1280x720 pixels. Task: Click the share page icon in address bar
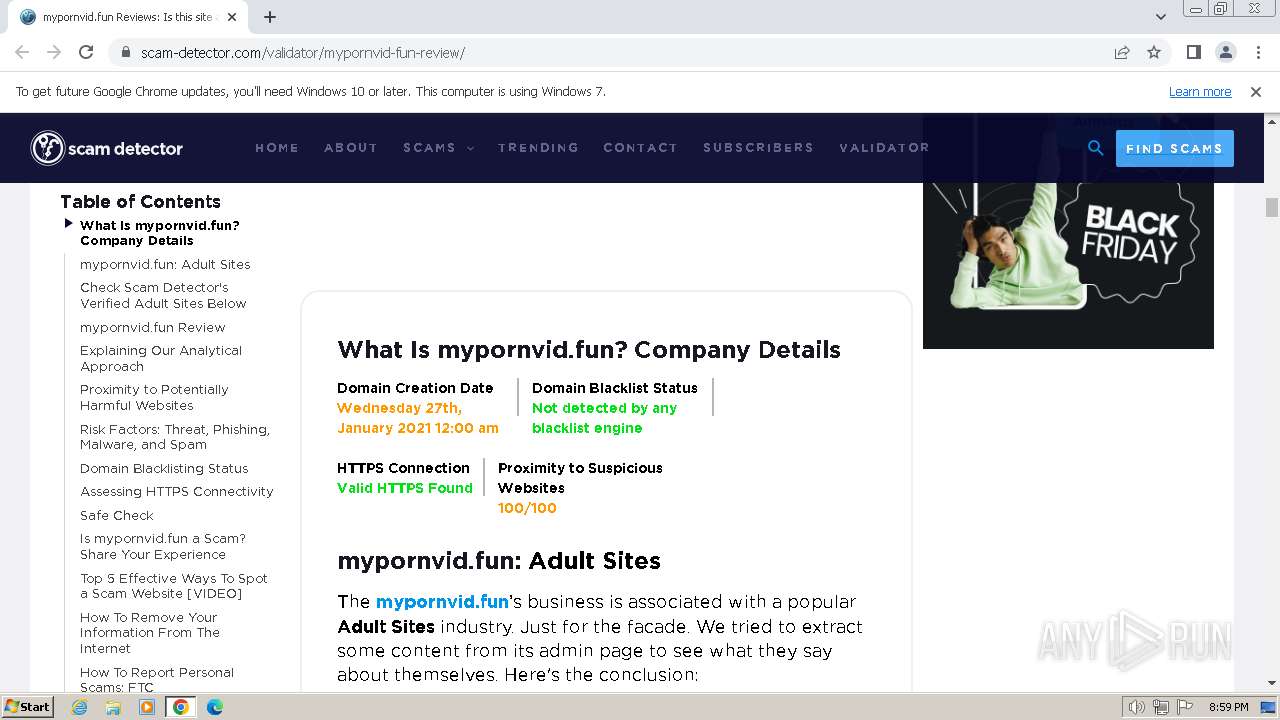[x=1122, y=52]
